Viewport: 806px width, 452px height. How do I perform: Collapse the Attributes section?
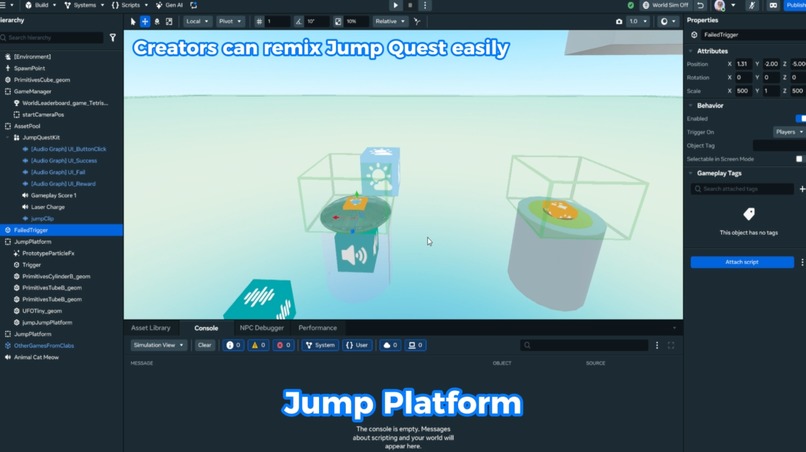click(690, 51)
